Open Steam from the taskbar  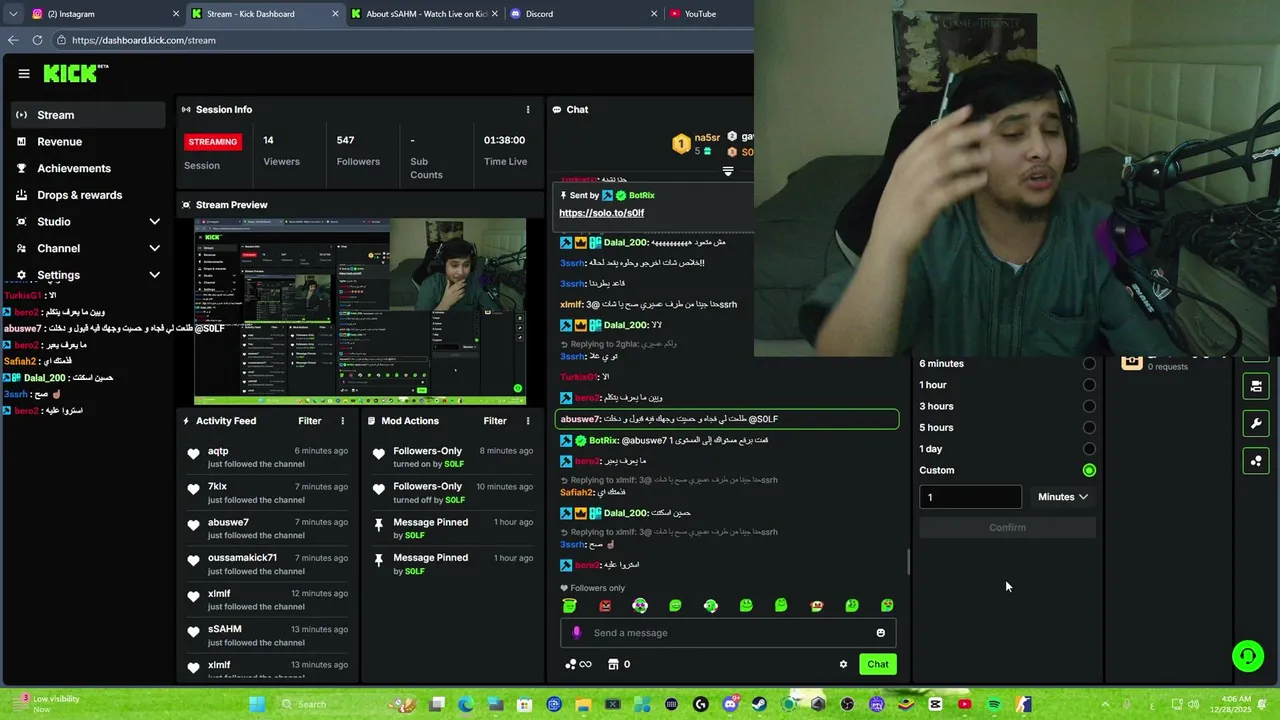[x=759, y=704]
